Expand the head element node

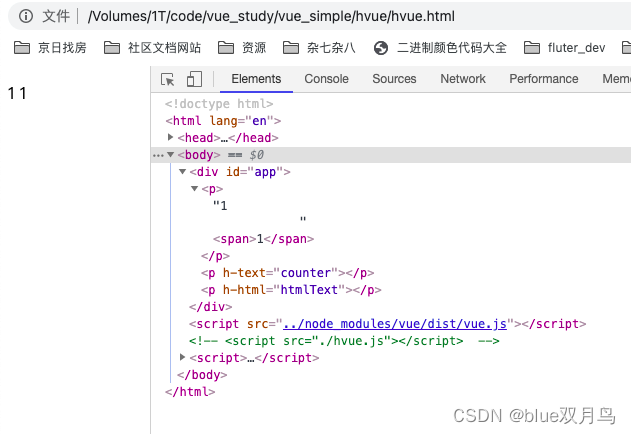pos(171,137)
